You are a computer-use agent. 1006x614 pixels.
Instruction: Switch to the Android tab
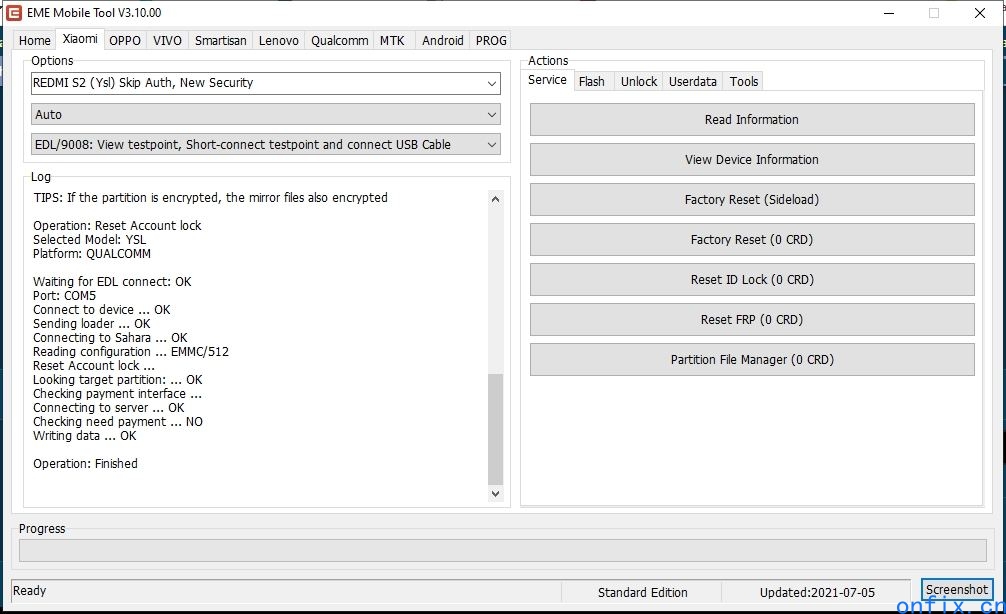[x=443, y=40]
